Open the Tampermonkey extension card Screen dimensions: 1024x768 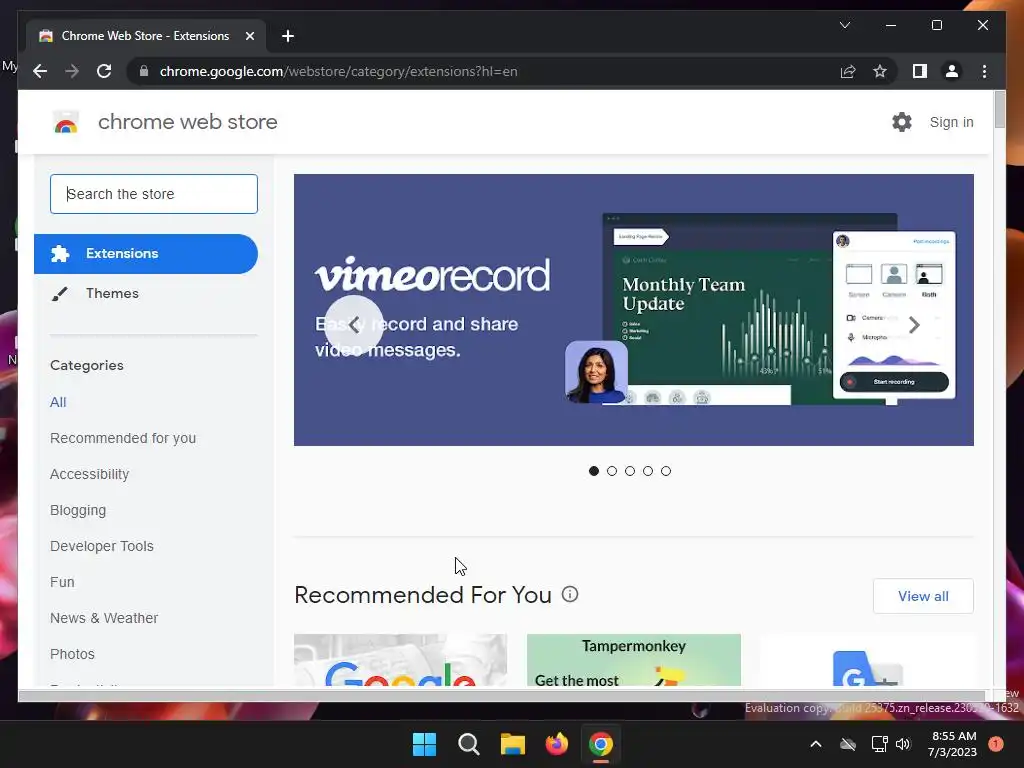click(633, 660)
